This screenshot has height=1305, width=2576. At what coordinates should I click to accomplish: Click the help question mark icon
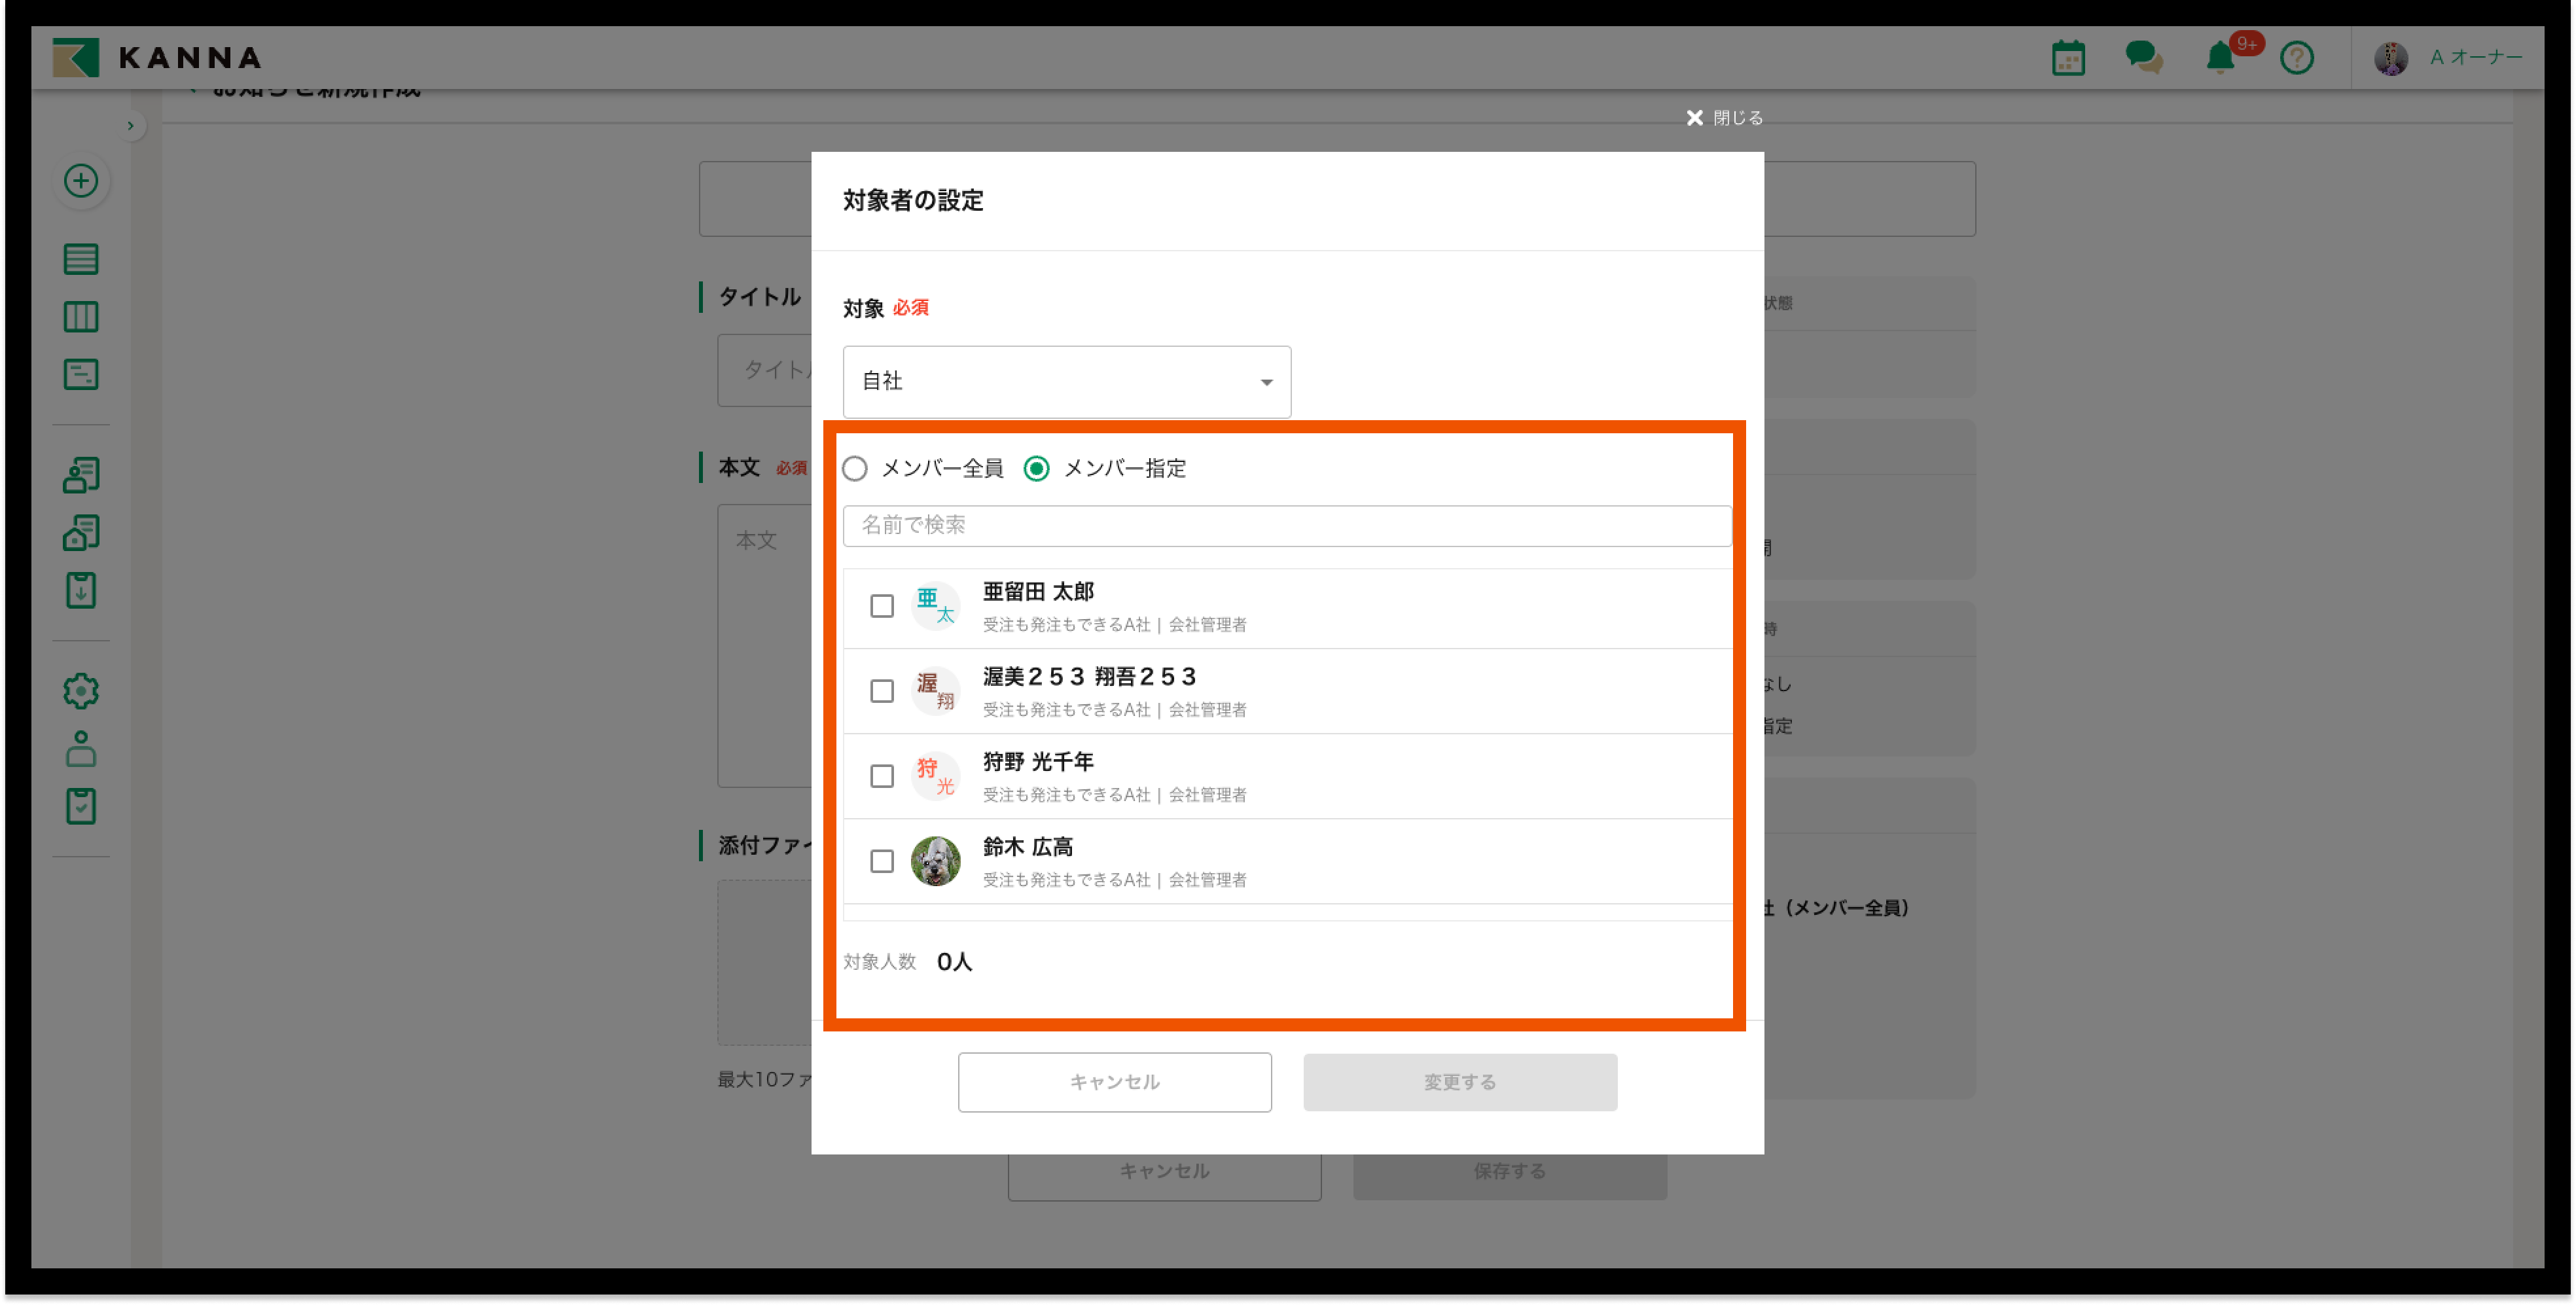tap(2296, 58)
